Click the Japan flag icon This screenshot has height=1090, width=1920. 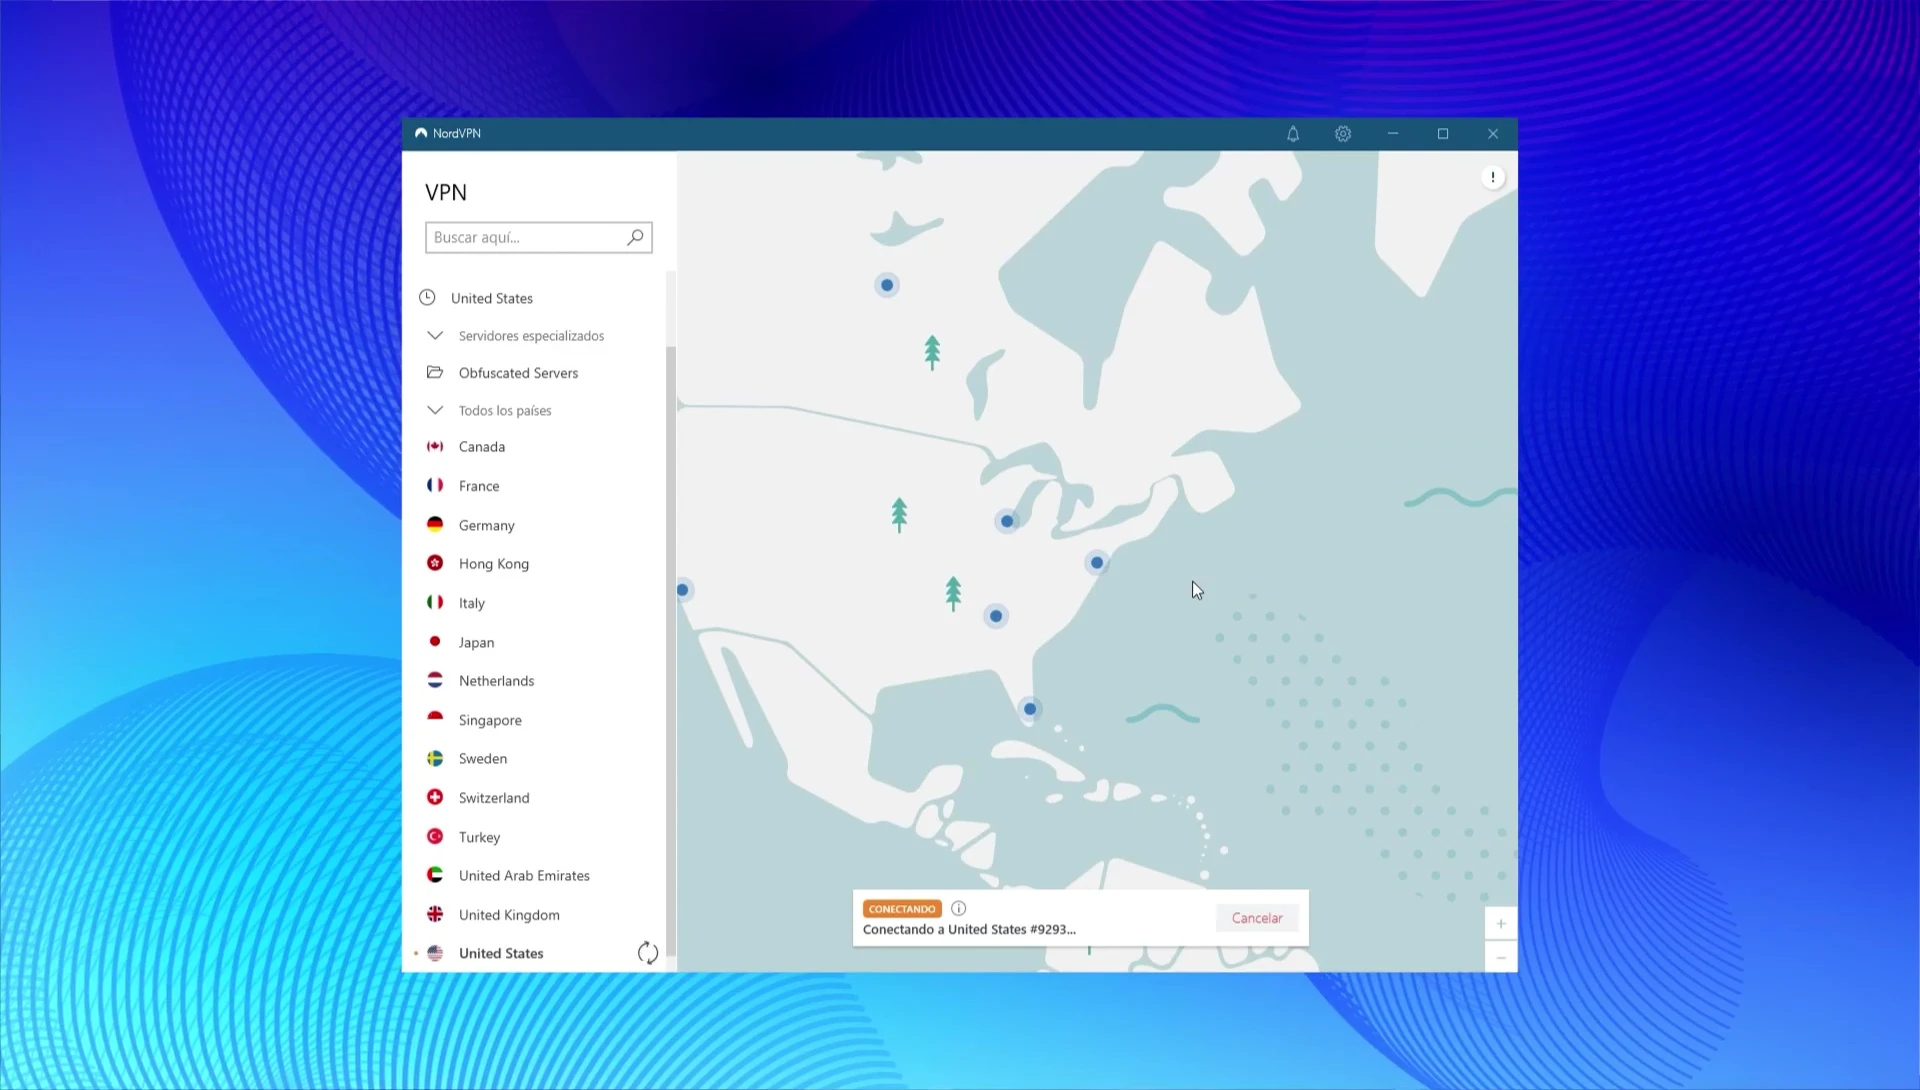pos(435,641)
